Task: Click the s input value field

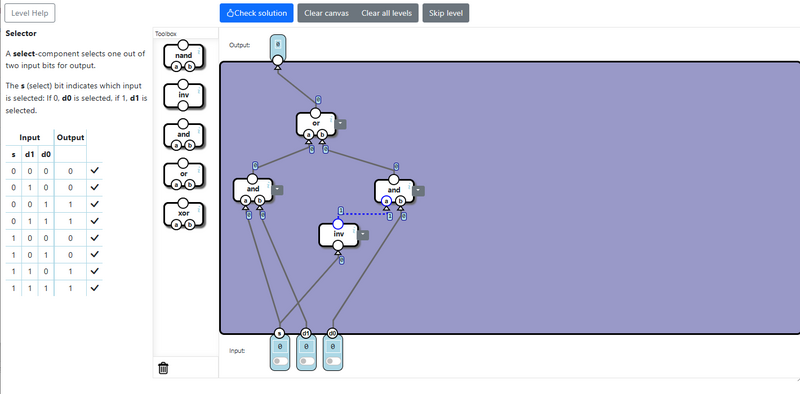Action: (x=280, y=347)
